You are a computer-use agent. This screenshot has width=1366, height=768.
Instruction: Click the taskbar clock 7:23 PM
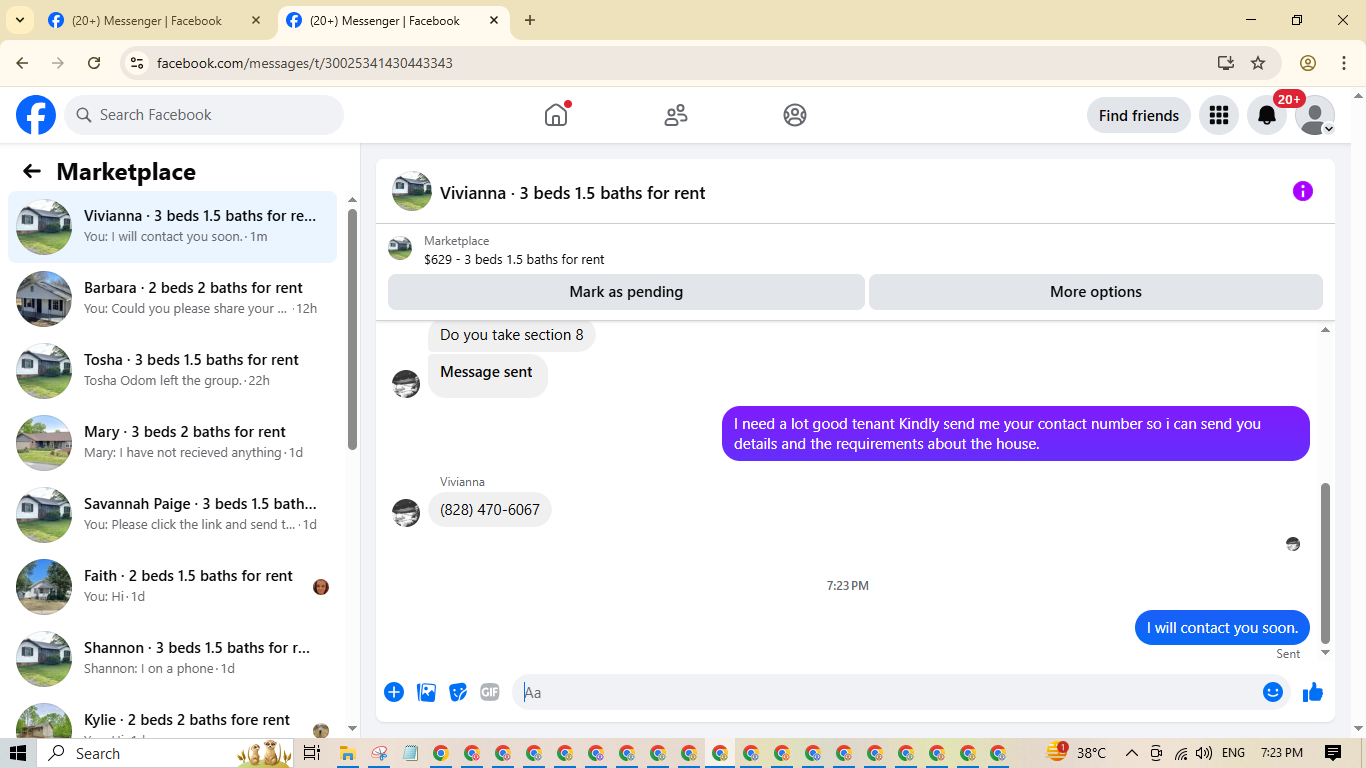[x=1282, y=753]
